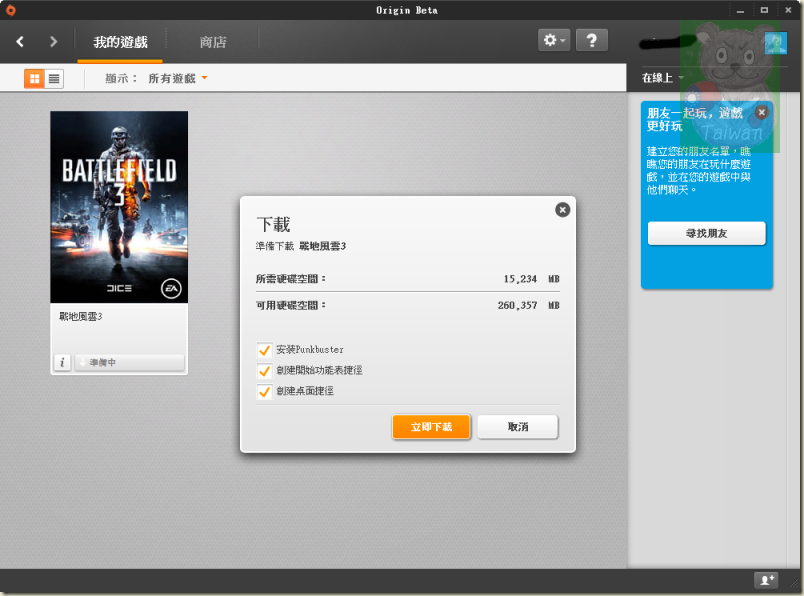This screenshot has width=804, height=596.
Task: Click the 戰地風雲3 game title text
Action: point(81,316)
